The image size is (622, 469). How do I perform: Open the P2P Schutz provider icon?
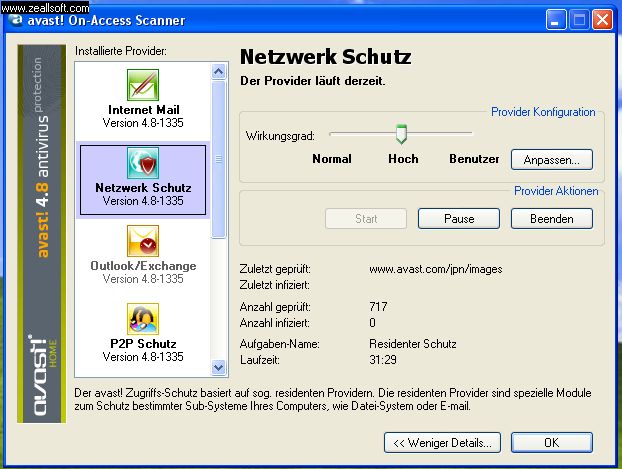pyautogui.click(x=143, y=319)
